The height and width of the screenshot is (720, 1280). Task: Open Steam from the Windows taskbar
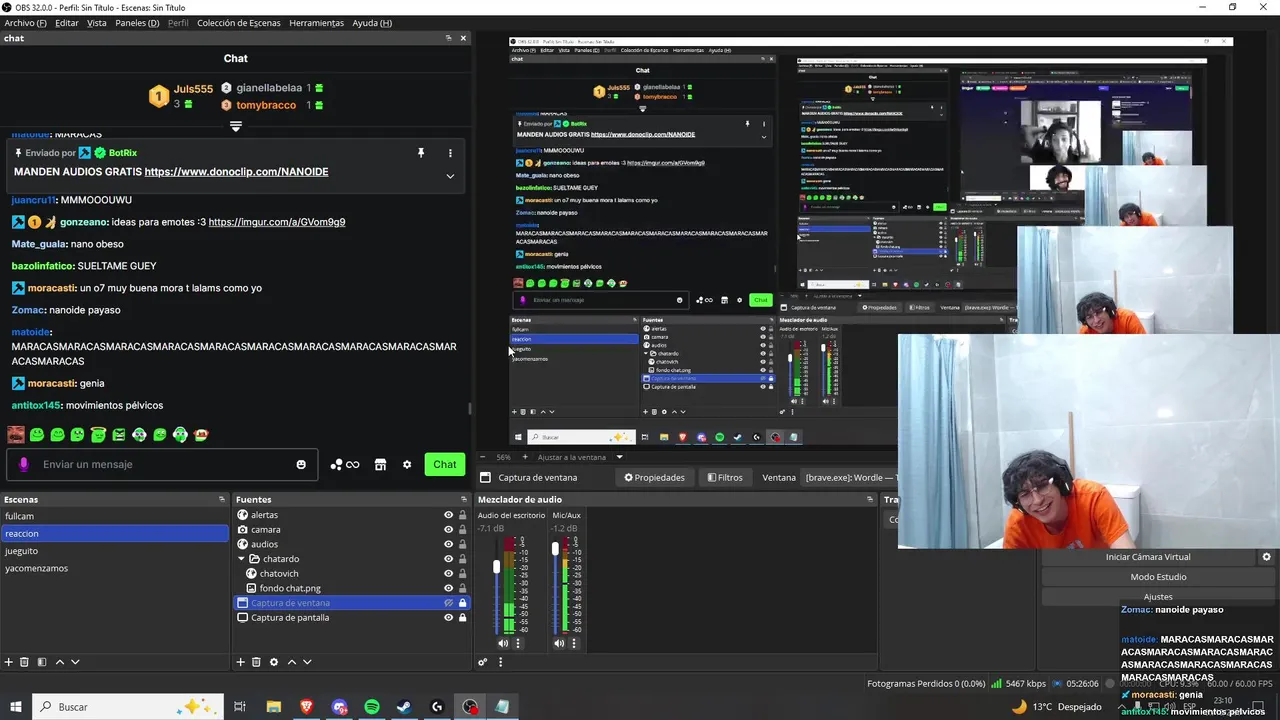(404, 707)
